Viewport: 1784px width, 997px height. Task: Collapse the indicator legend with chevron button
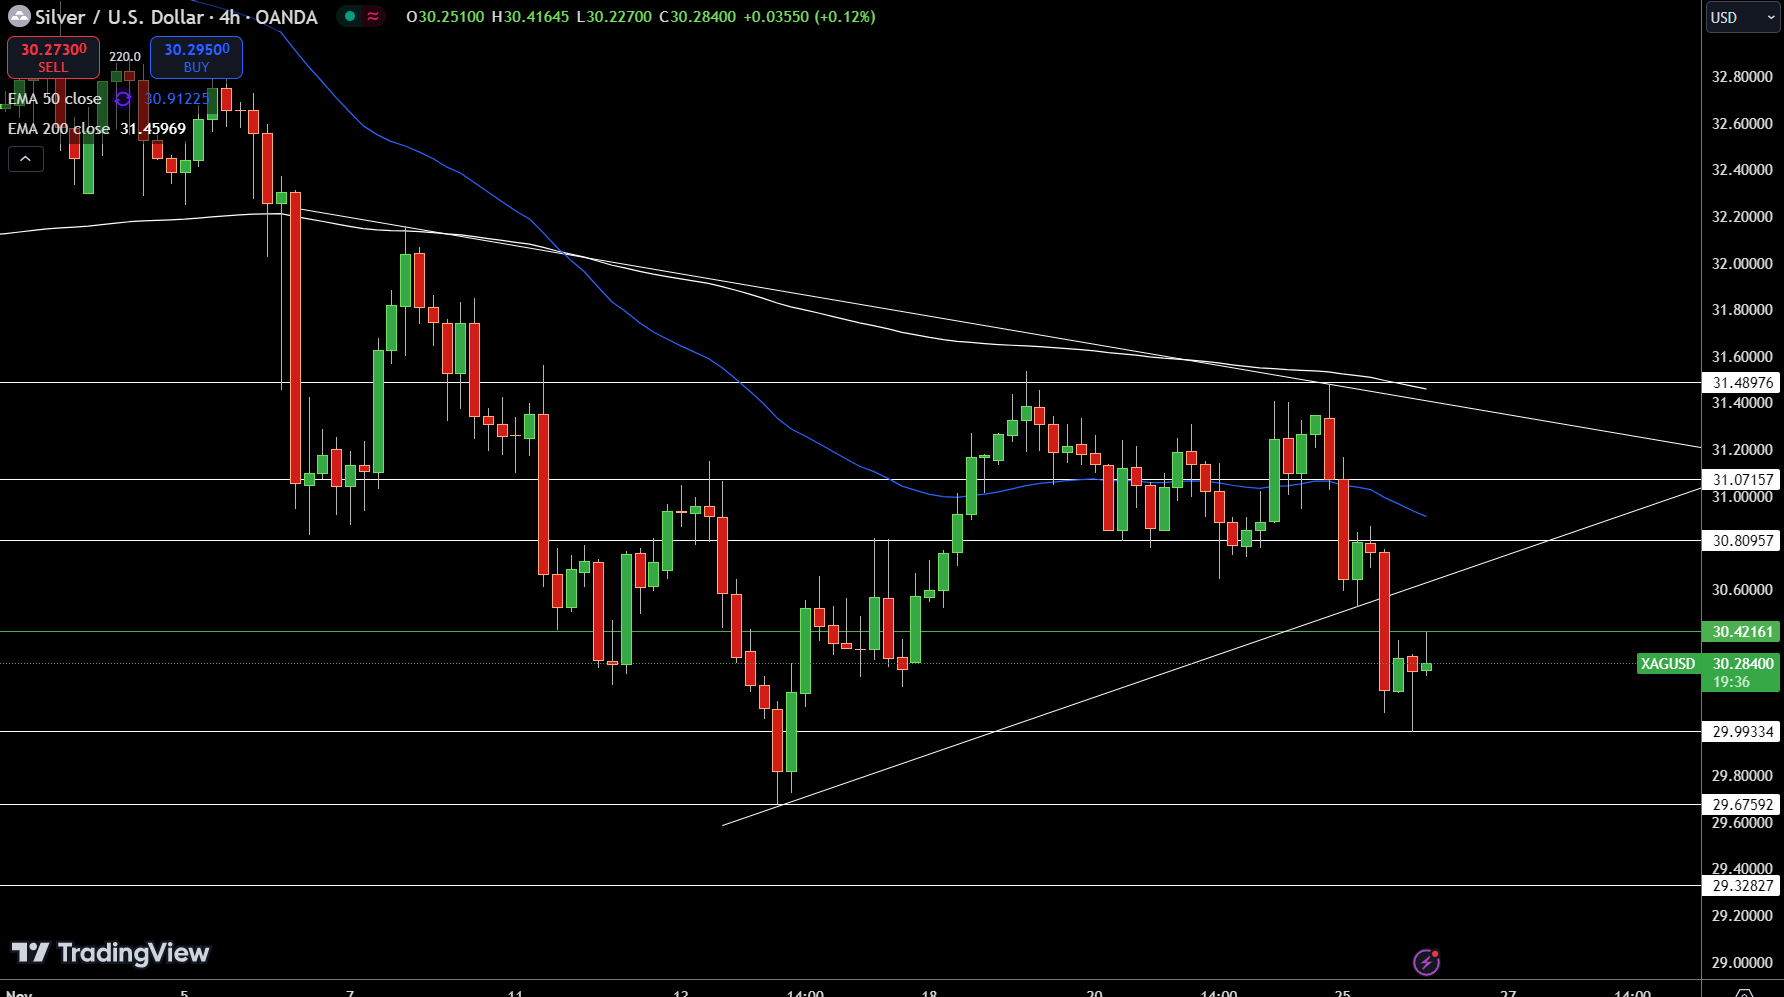coord(26,158)
